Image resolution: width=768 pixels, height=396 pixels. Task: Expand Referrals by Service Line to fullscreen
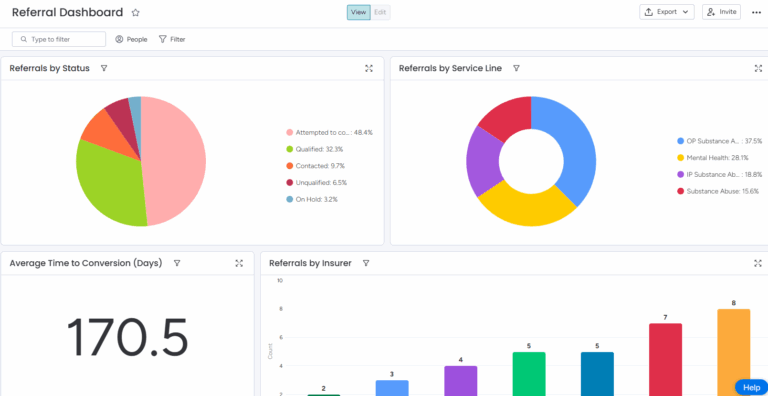(758, 68)
